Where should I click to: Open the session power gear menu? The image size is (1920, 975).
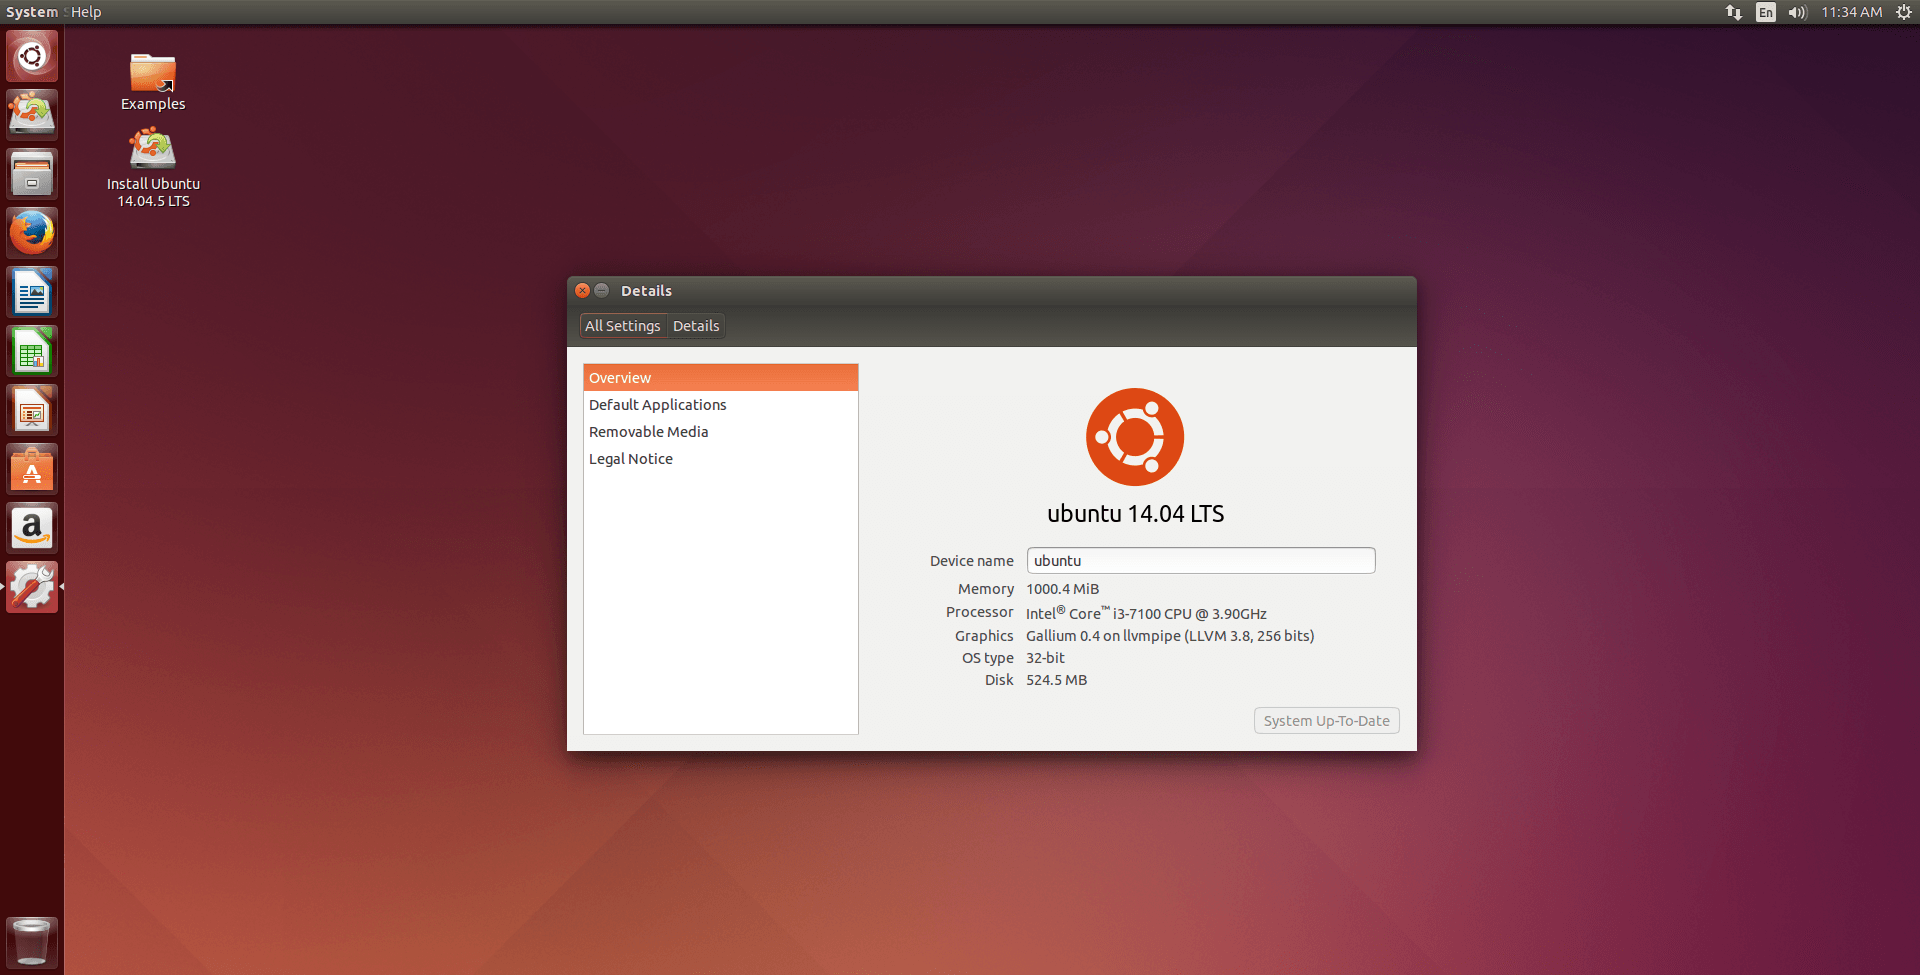click(x=1904, y=12)
